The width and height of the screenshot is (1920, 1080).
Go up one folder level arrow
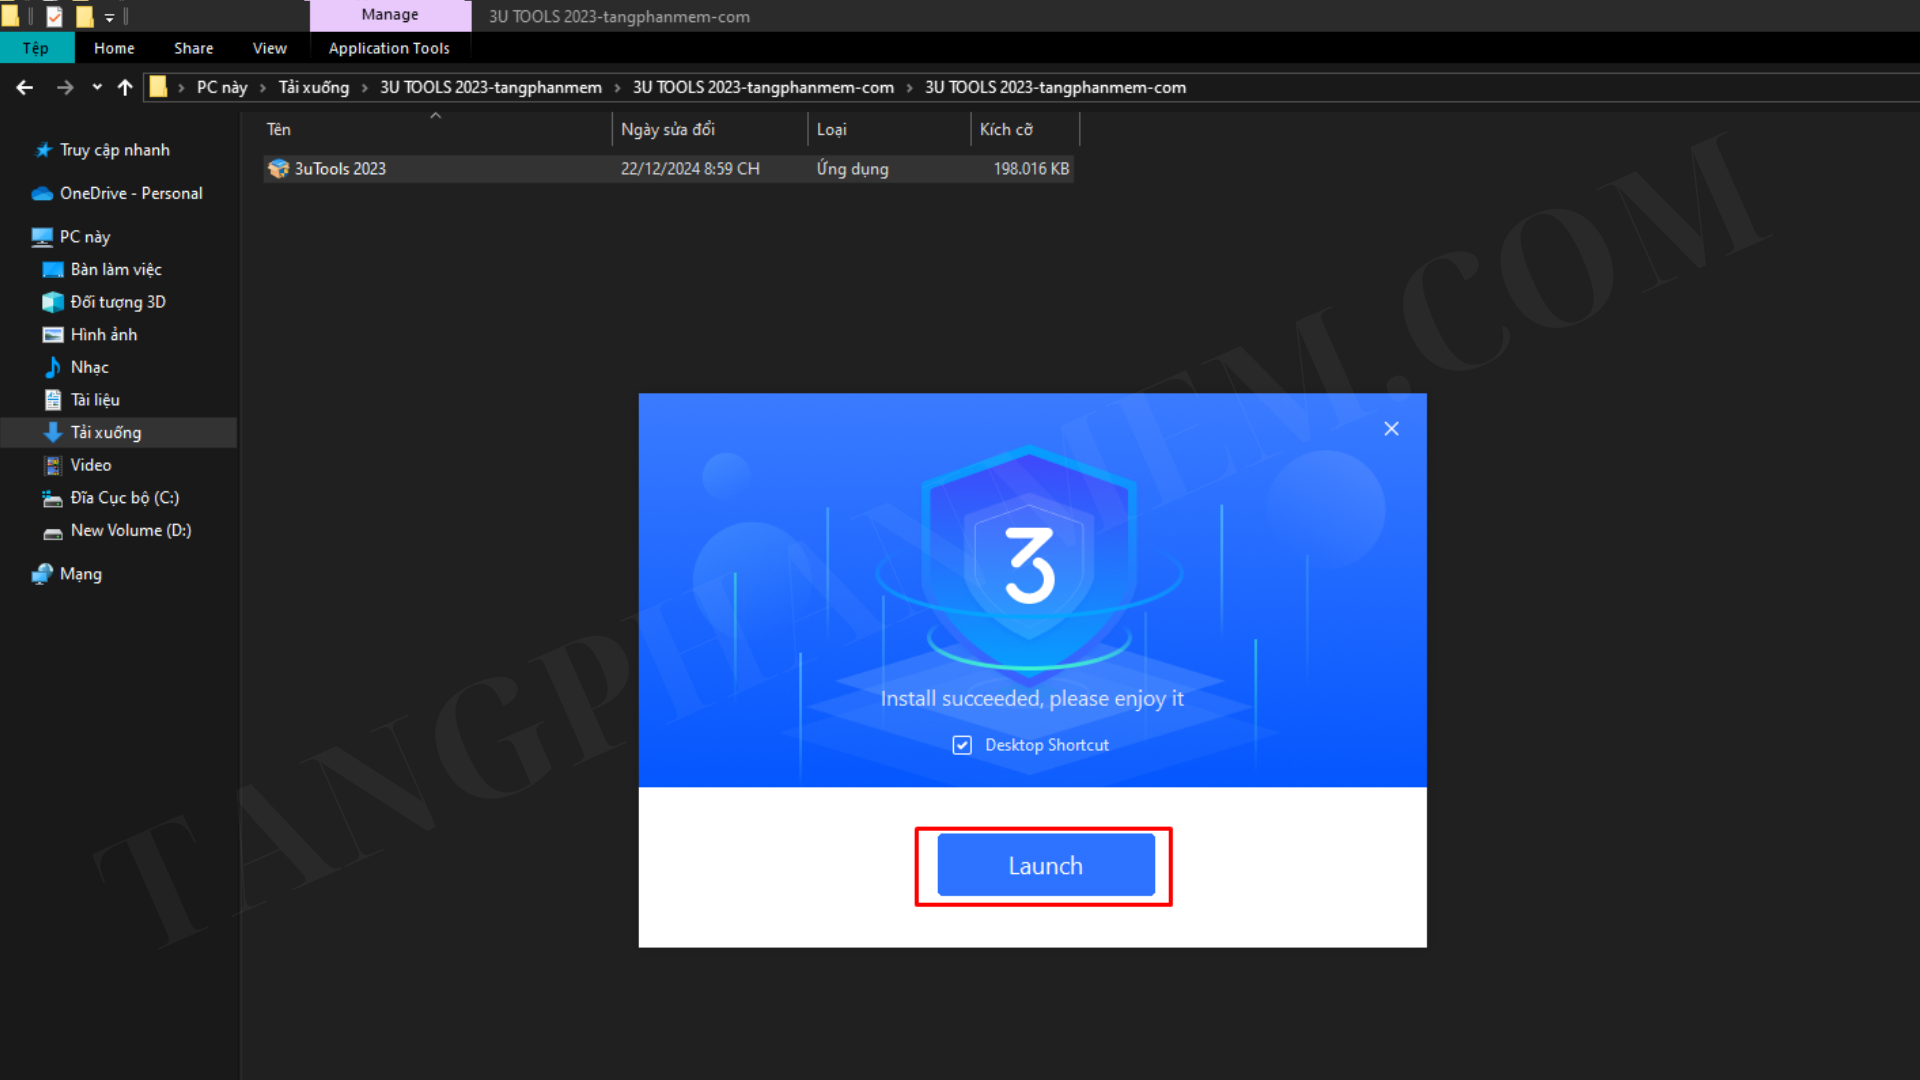[125, 88]
